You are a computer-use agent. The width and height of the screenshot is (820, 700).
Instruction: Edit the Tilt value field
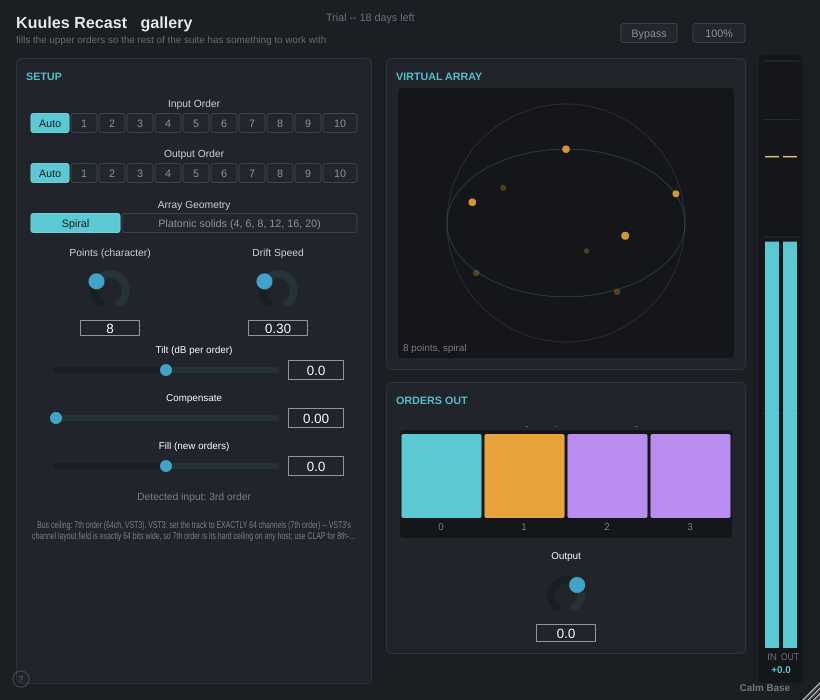coord(316,370)
